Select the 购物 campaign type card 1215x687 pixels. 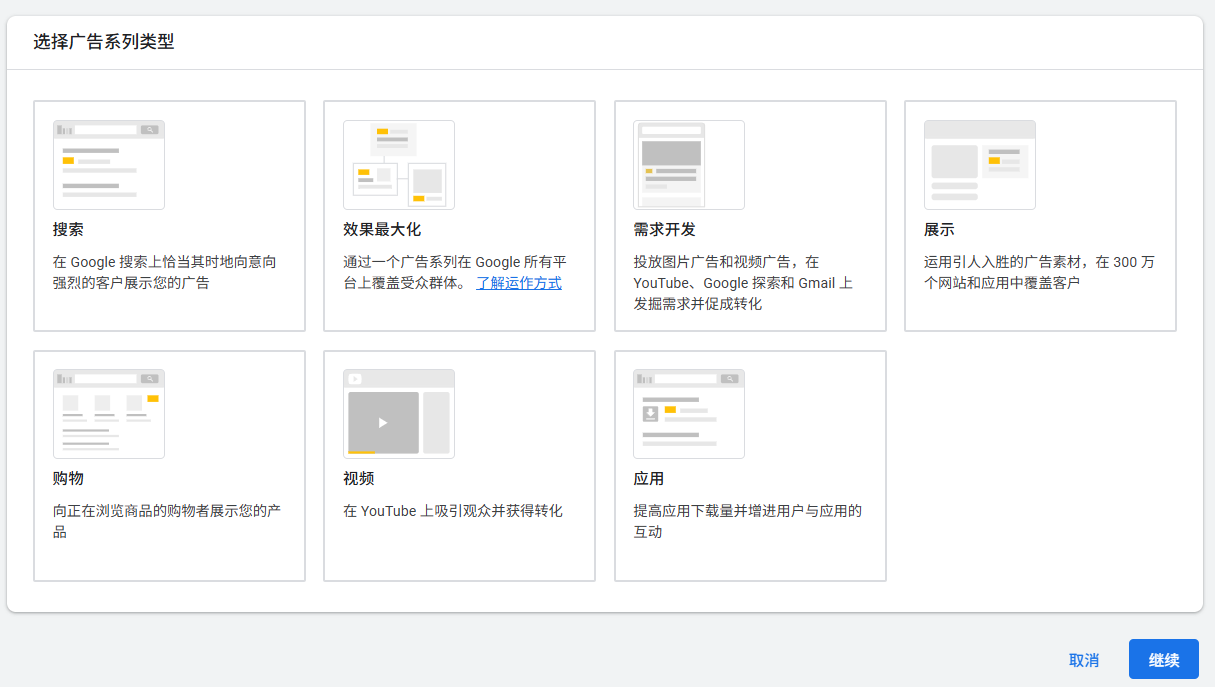(169, 465)
